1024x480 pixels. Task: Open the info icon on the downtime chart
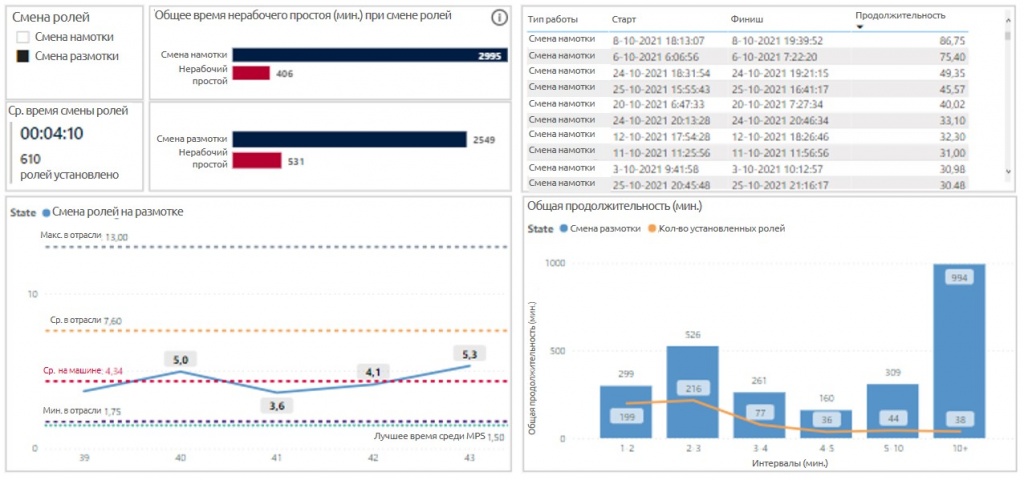click(499, 18)
